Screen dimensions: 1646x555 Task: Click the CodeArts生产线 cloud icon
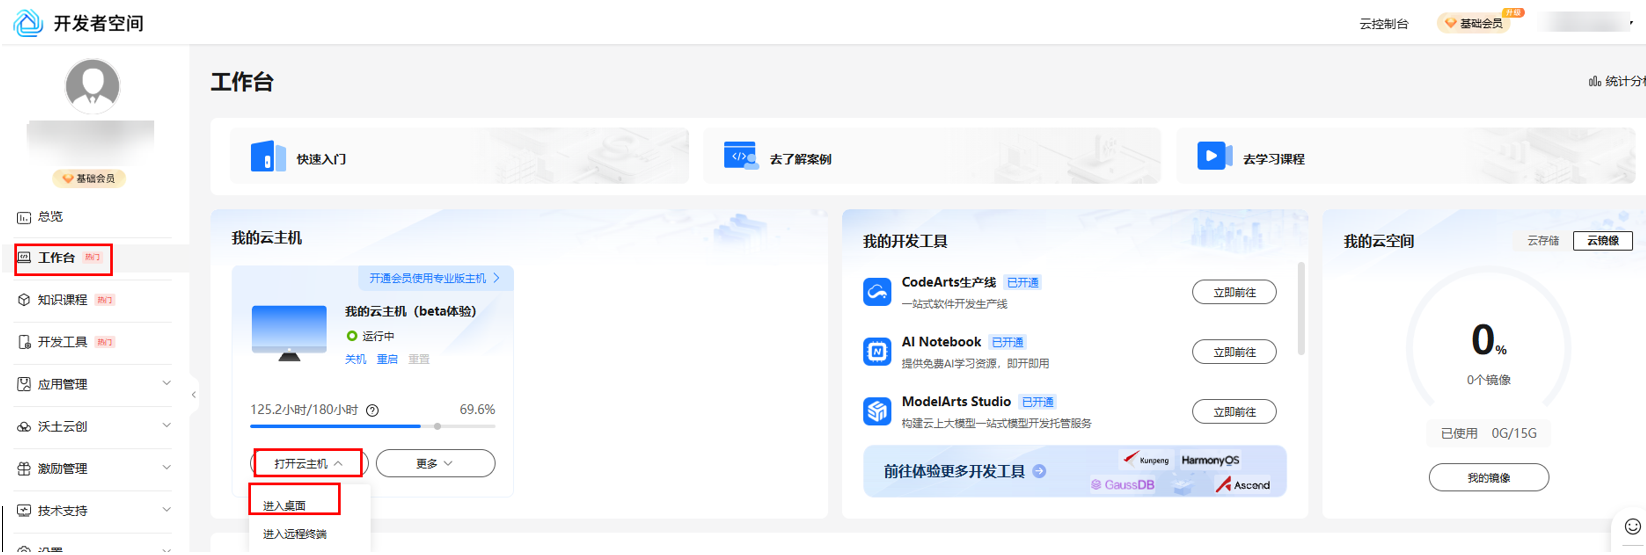coord(877,292)
